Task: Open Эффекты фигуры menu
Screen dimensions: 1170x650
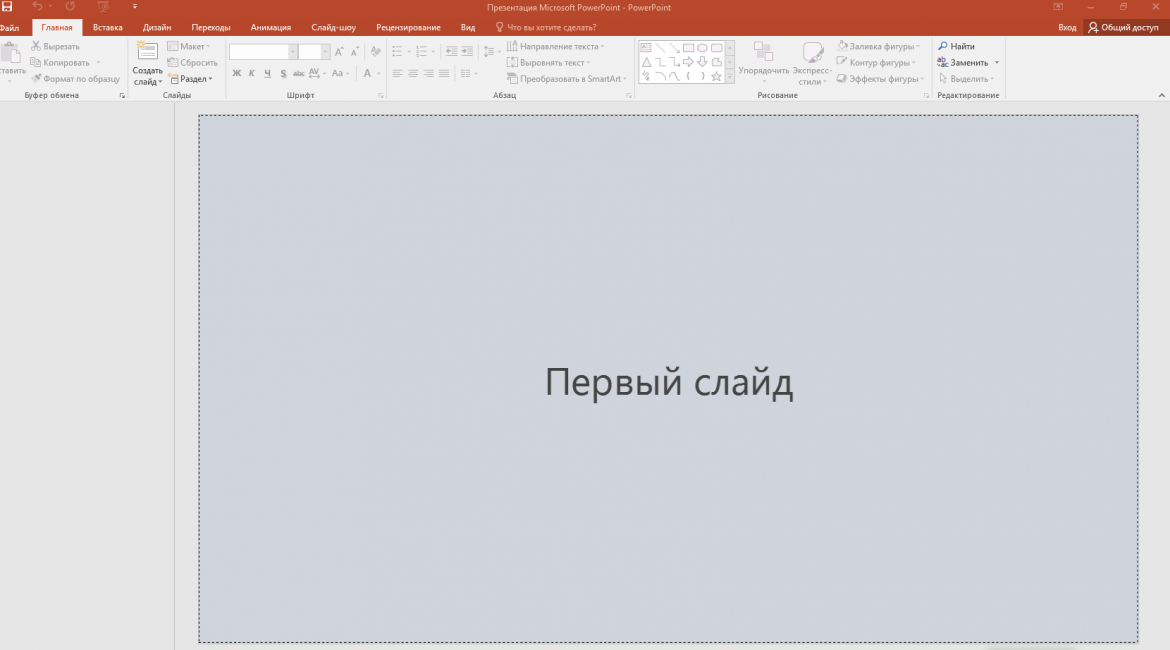Action: click(x=880, y=78)
